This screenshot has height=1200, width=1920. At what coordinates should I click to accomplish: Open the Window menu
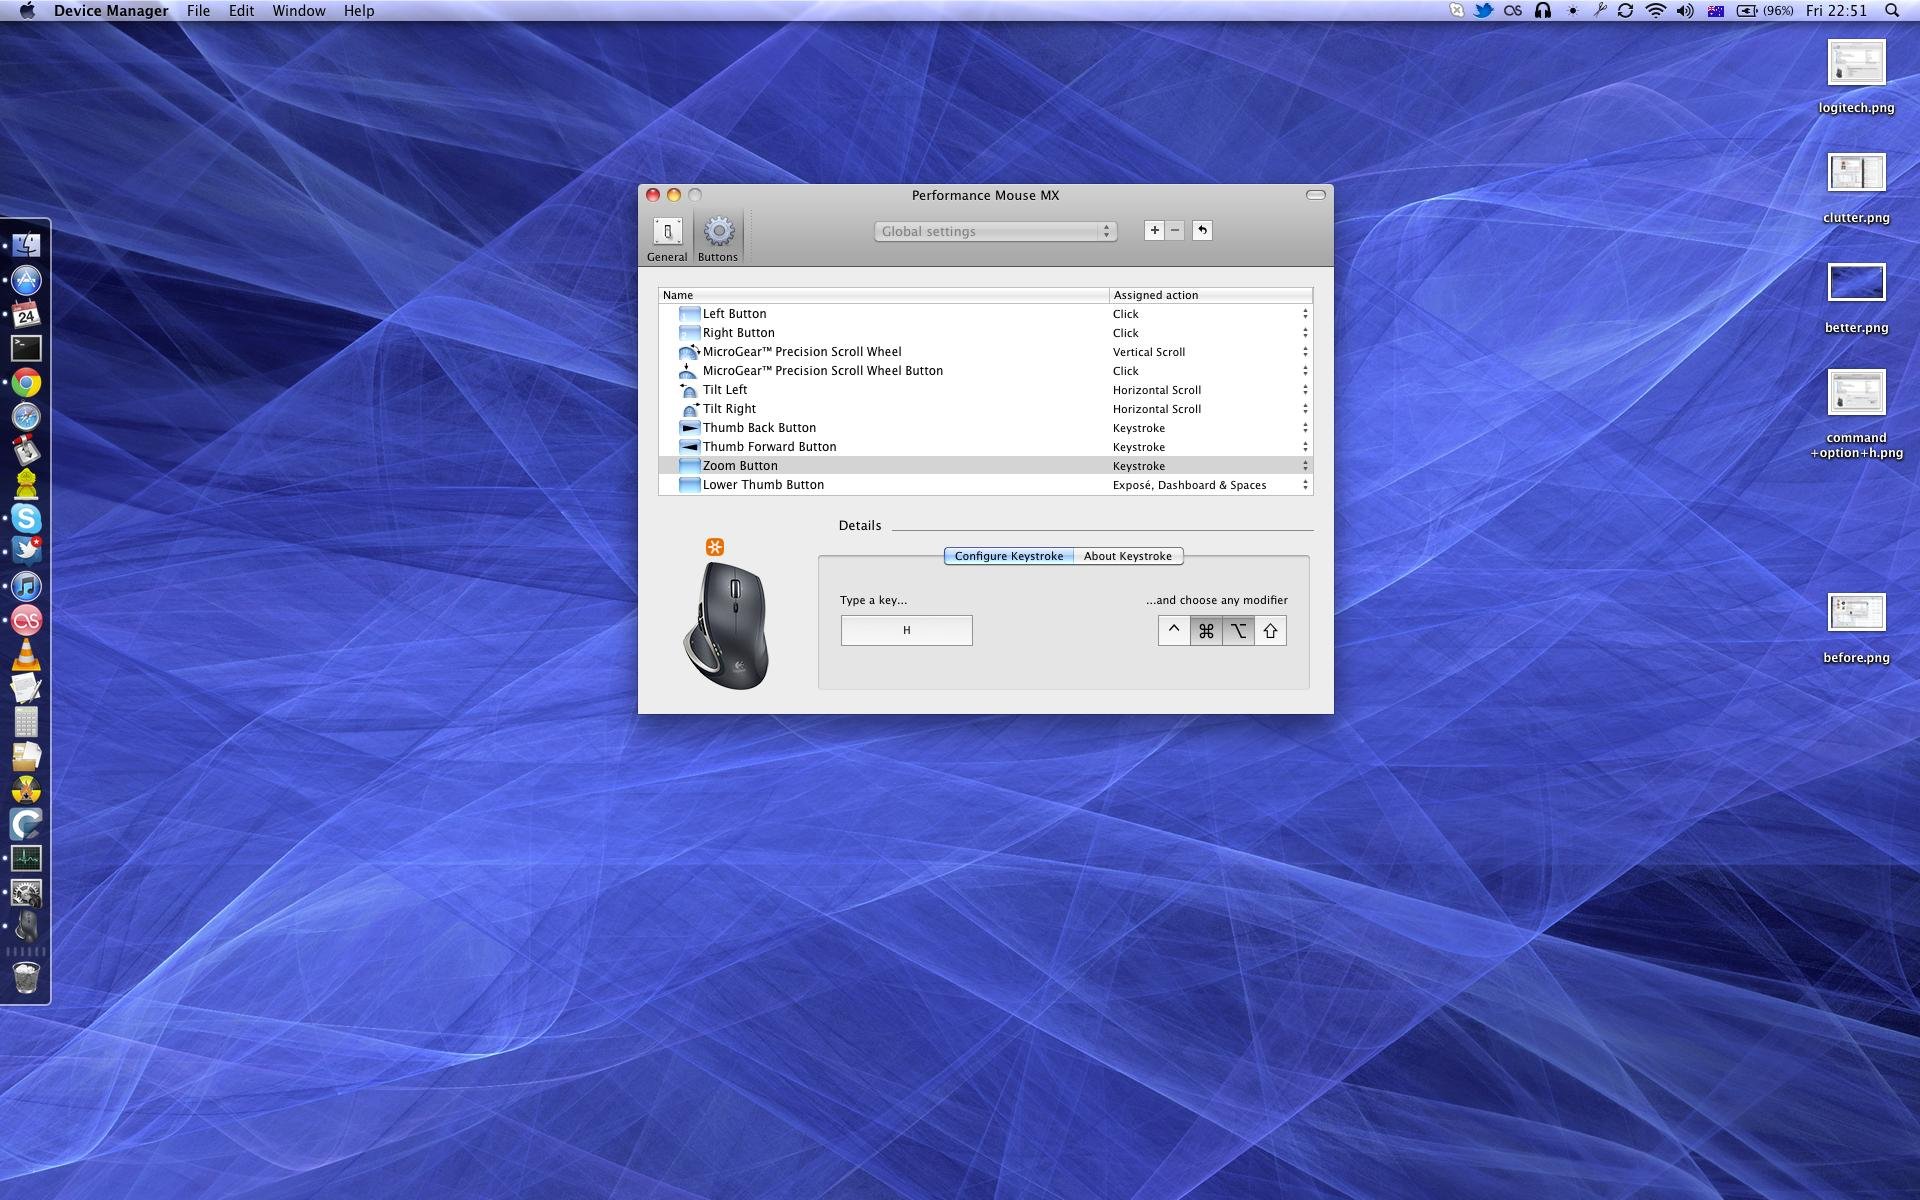pos(299,11)
